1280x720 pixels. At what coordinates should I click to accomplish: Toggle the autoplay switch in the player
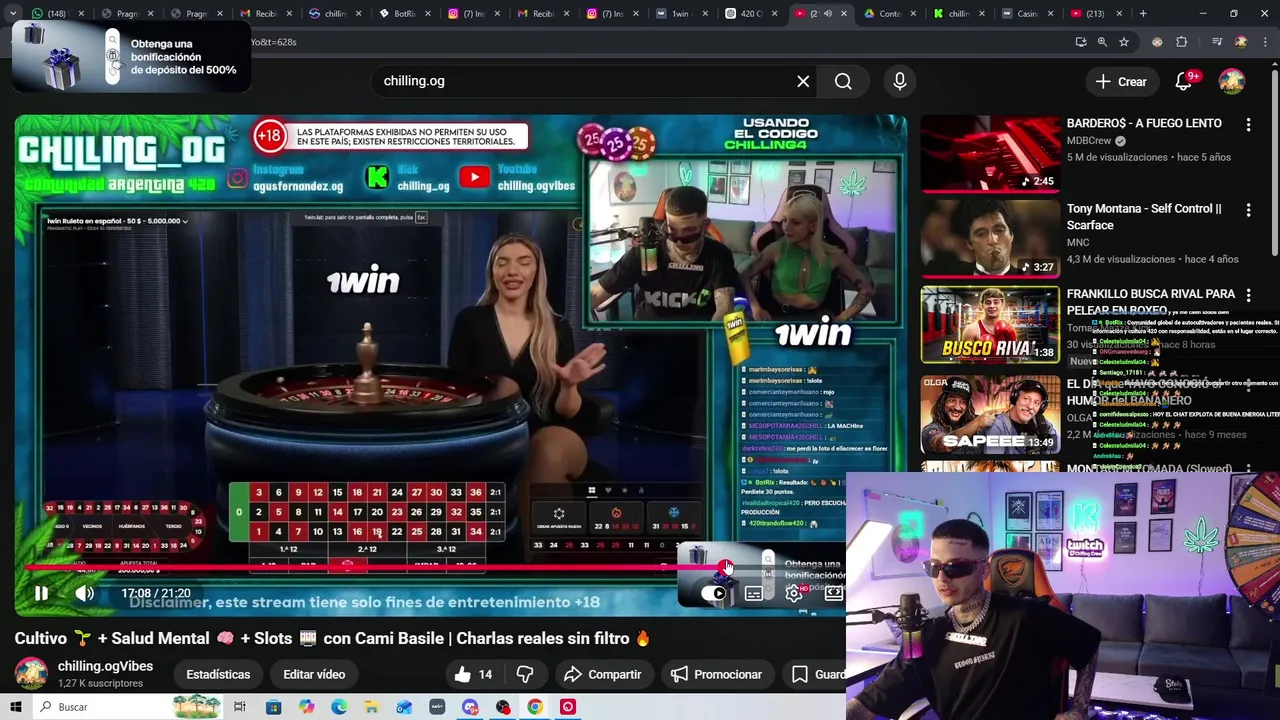coord(713,593)
